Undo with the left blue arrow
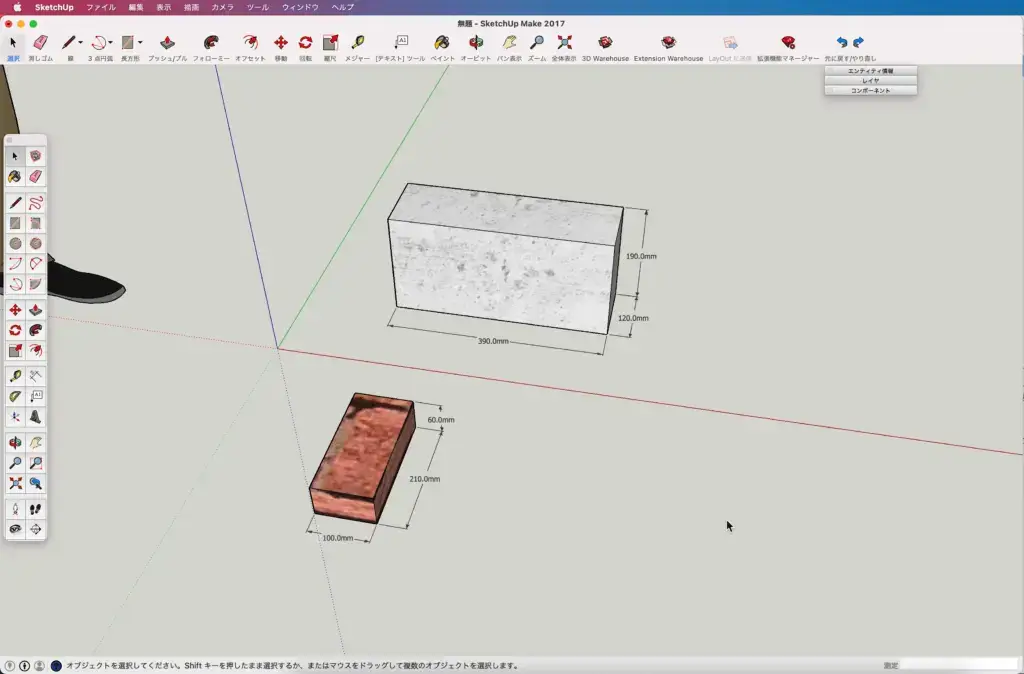This screenshot has width=1024, height=674. [842, 42]
